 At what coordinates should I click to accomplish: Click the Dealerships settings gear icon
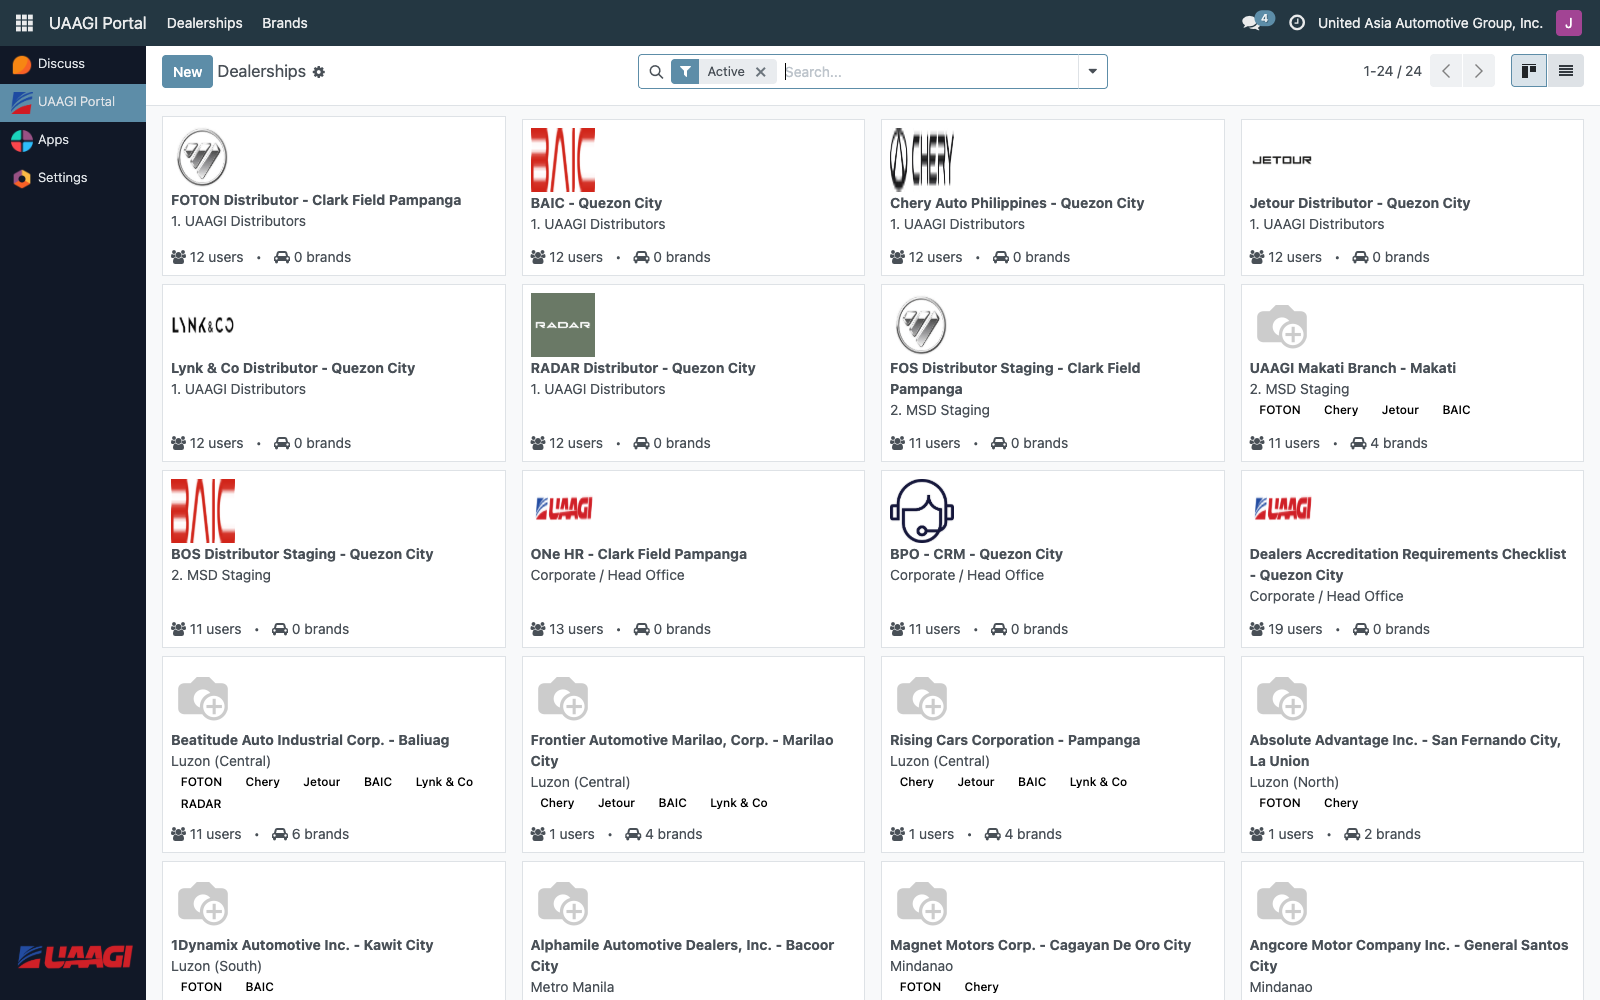[320, 71]
